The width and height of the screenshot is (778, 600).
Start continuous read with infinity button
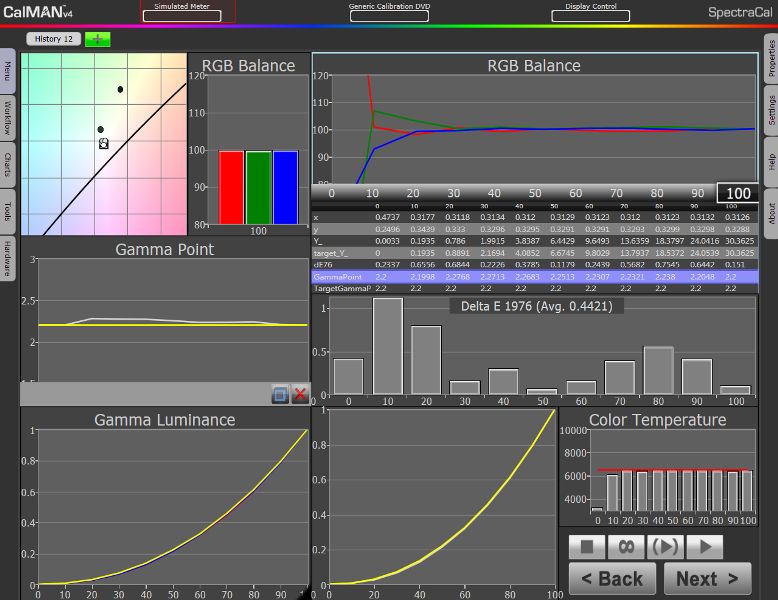[626, 546]
